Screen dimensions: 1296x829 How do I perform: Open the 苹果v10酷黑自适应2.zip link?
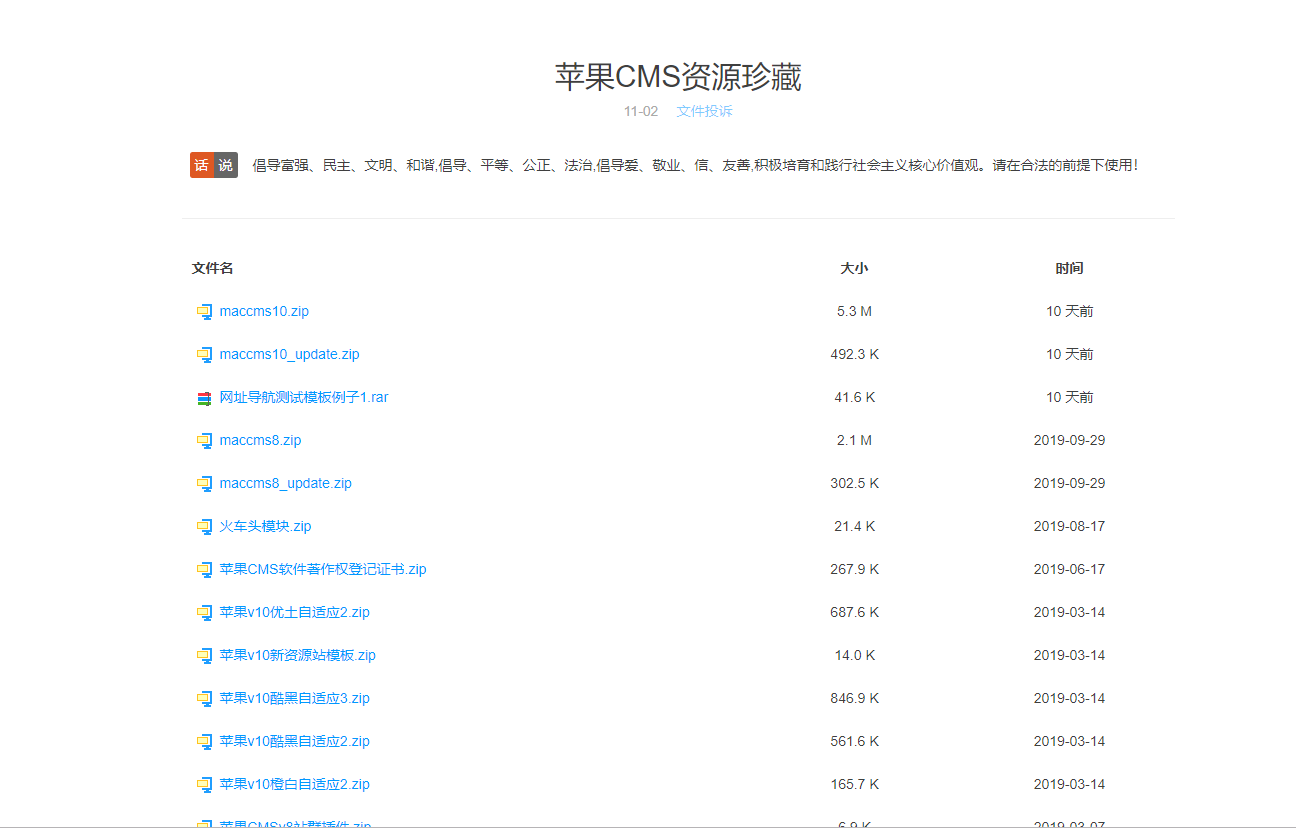tap(294, 741)
